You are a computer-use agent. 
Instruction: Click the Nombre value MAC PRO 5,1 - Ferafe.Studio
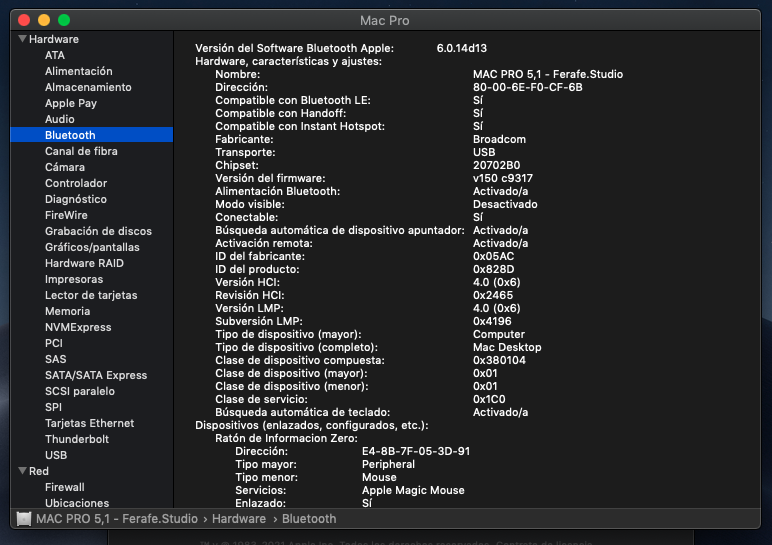point(548,74)
